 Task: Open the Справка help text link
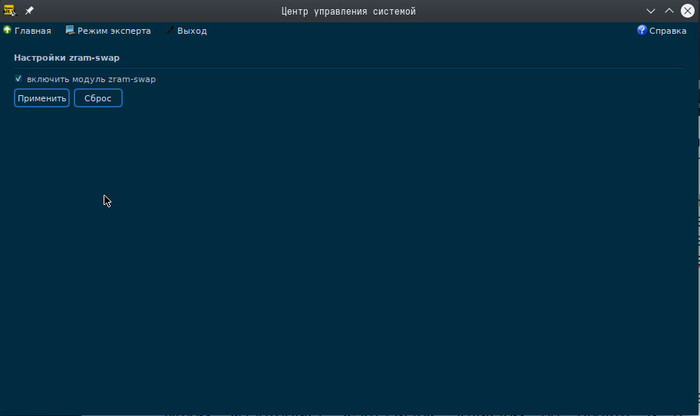click(x=667, y=31)
